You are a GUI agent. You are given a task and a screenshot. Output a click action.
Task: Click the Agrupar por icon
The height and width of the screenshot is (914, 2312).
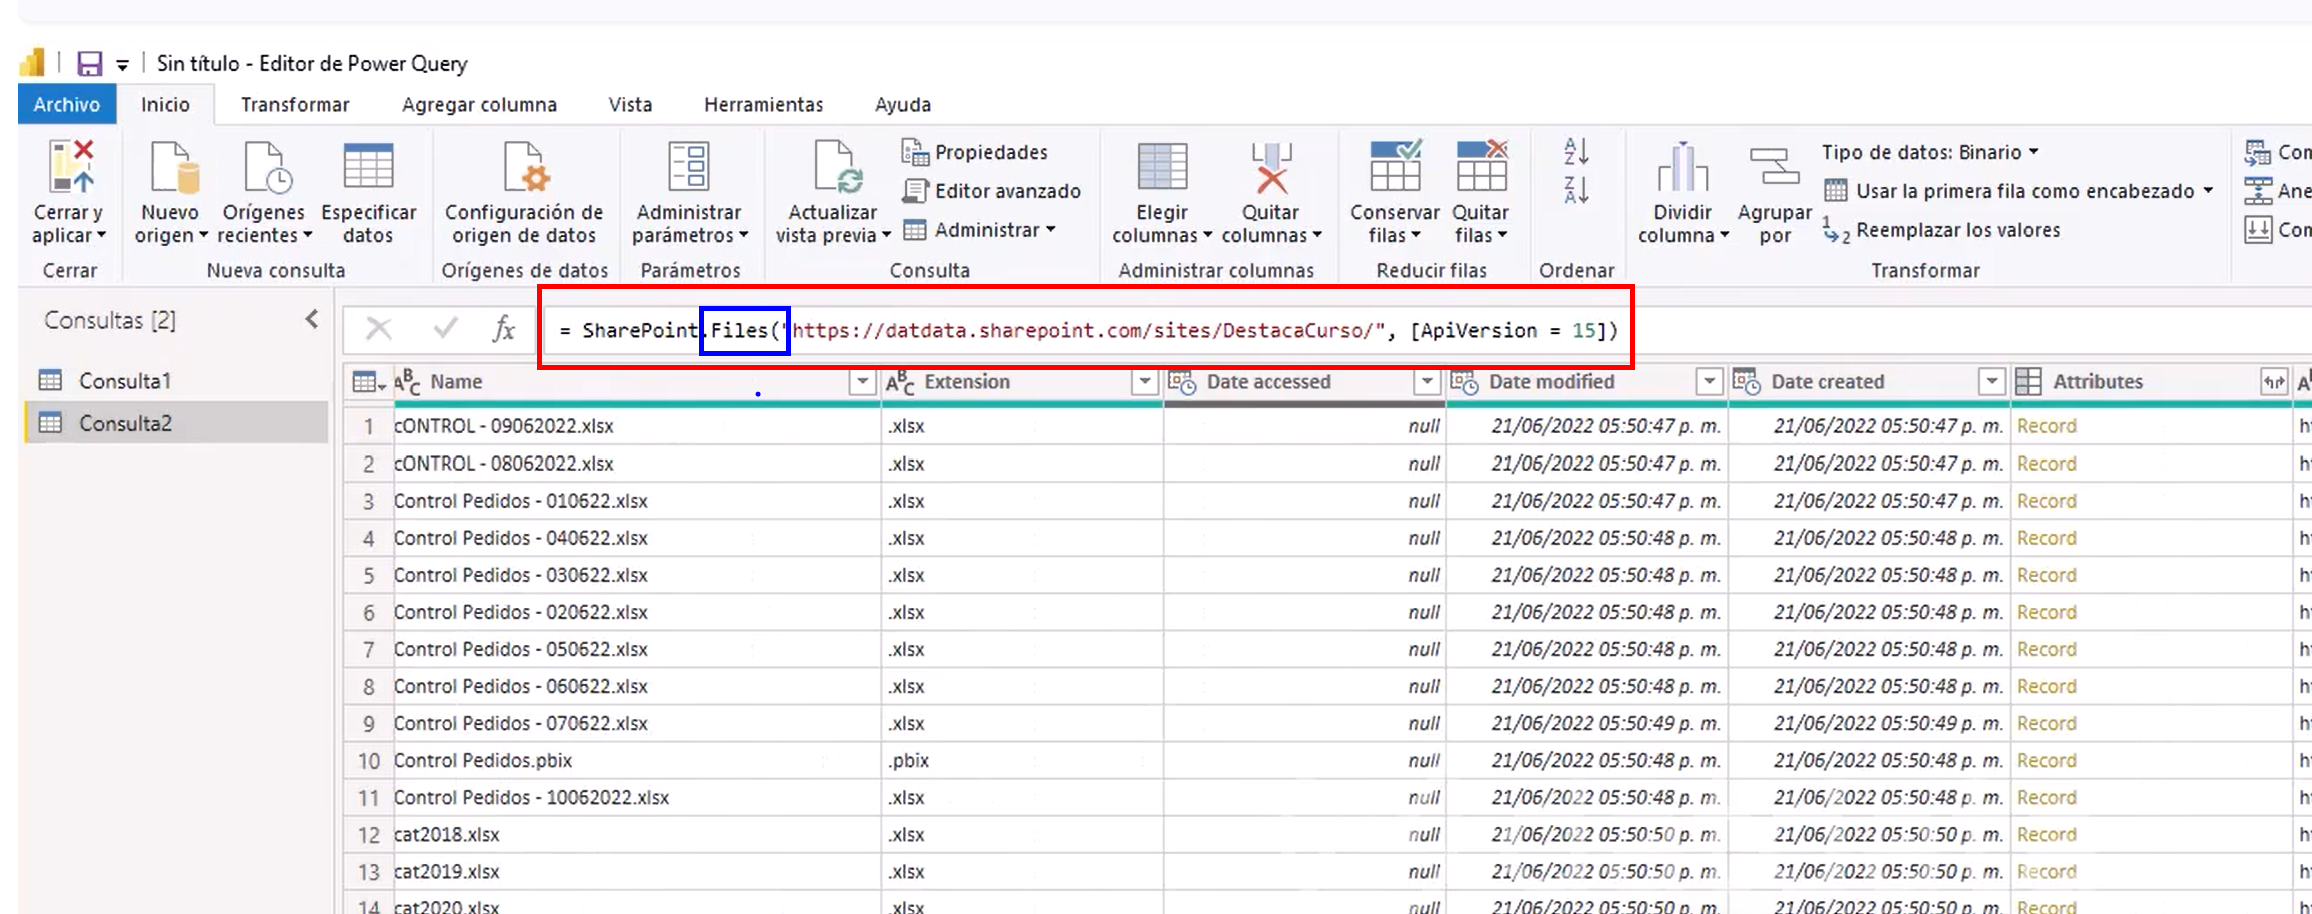coord(1774,167)
